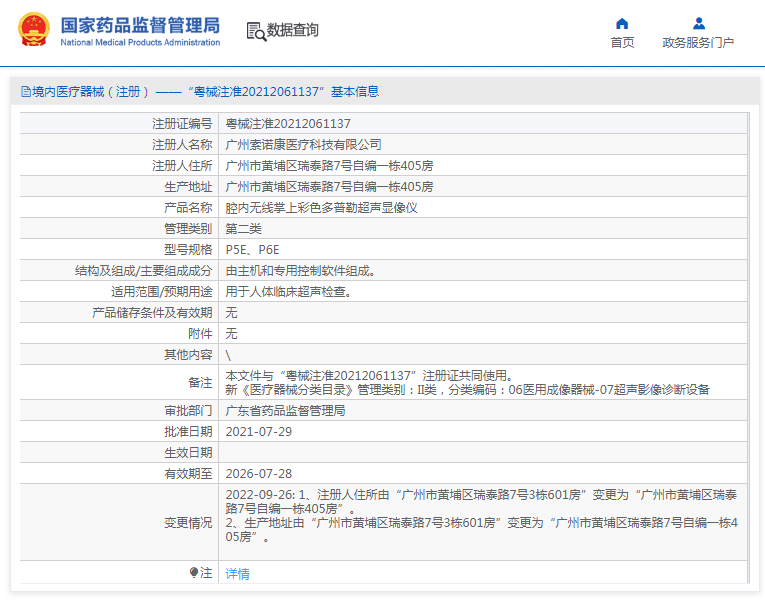Click the person icon above 政务服务门户
The width and height of the screenshot is (765, 606).
[x=698, y=23]
